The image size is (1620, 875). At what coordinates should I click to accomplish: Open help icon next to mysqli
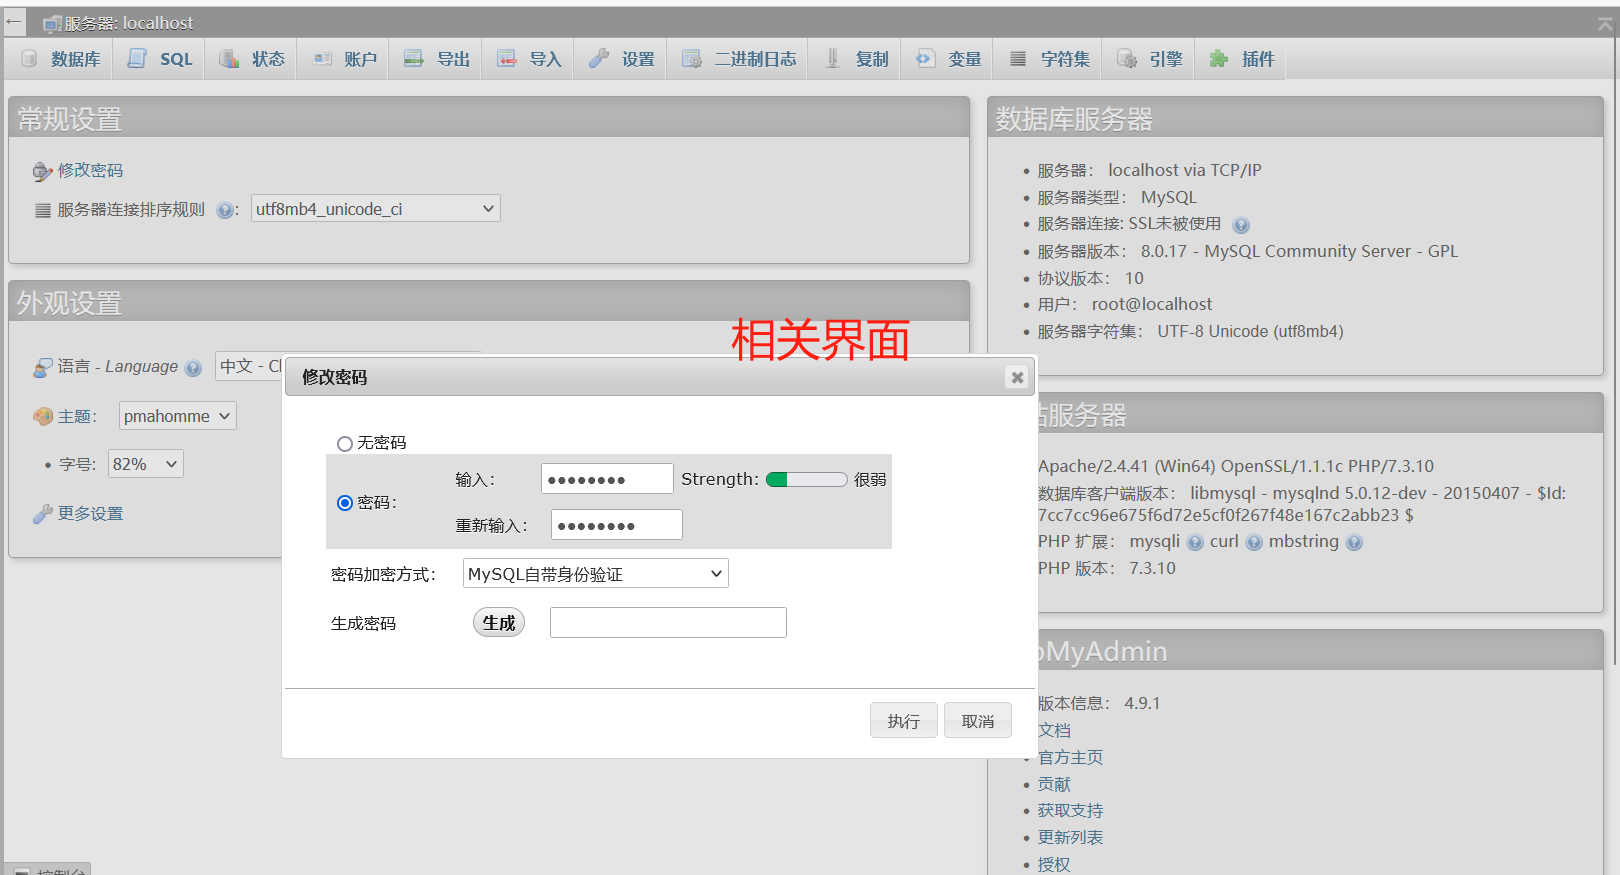(x=1195, y=543)
